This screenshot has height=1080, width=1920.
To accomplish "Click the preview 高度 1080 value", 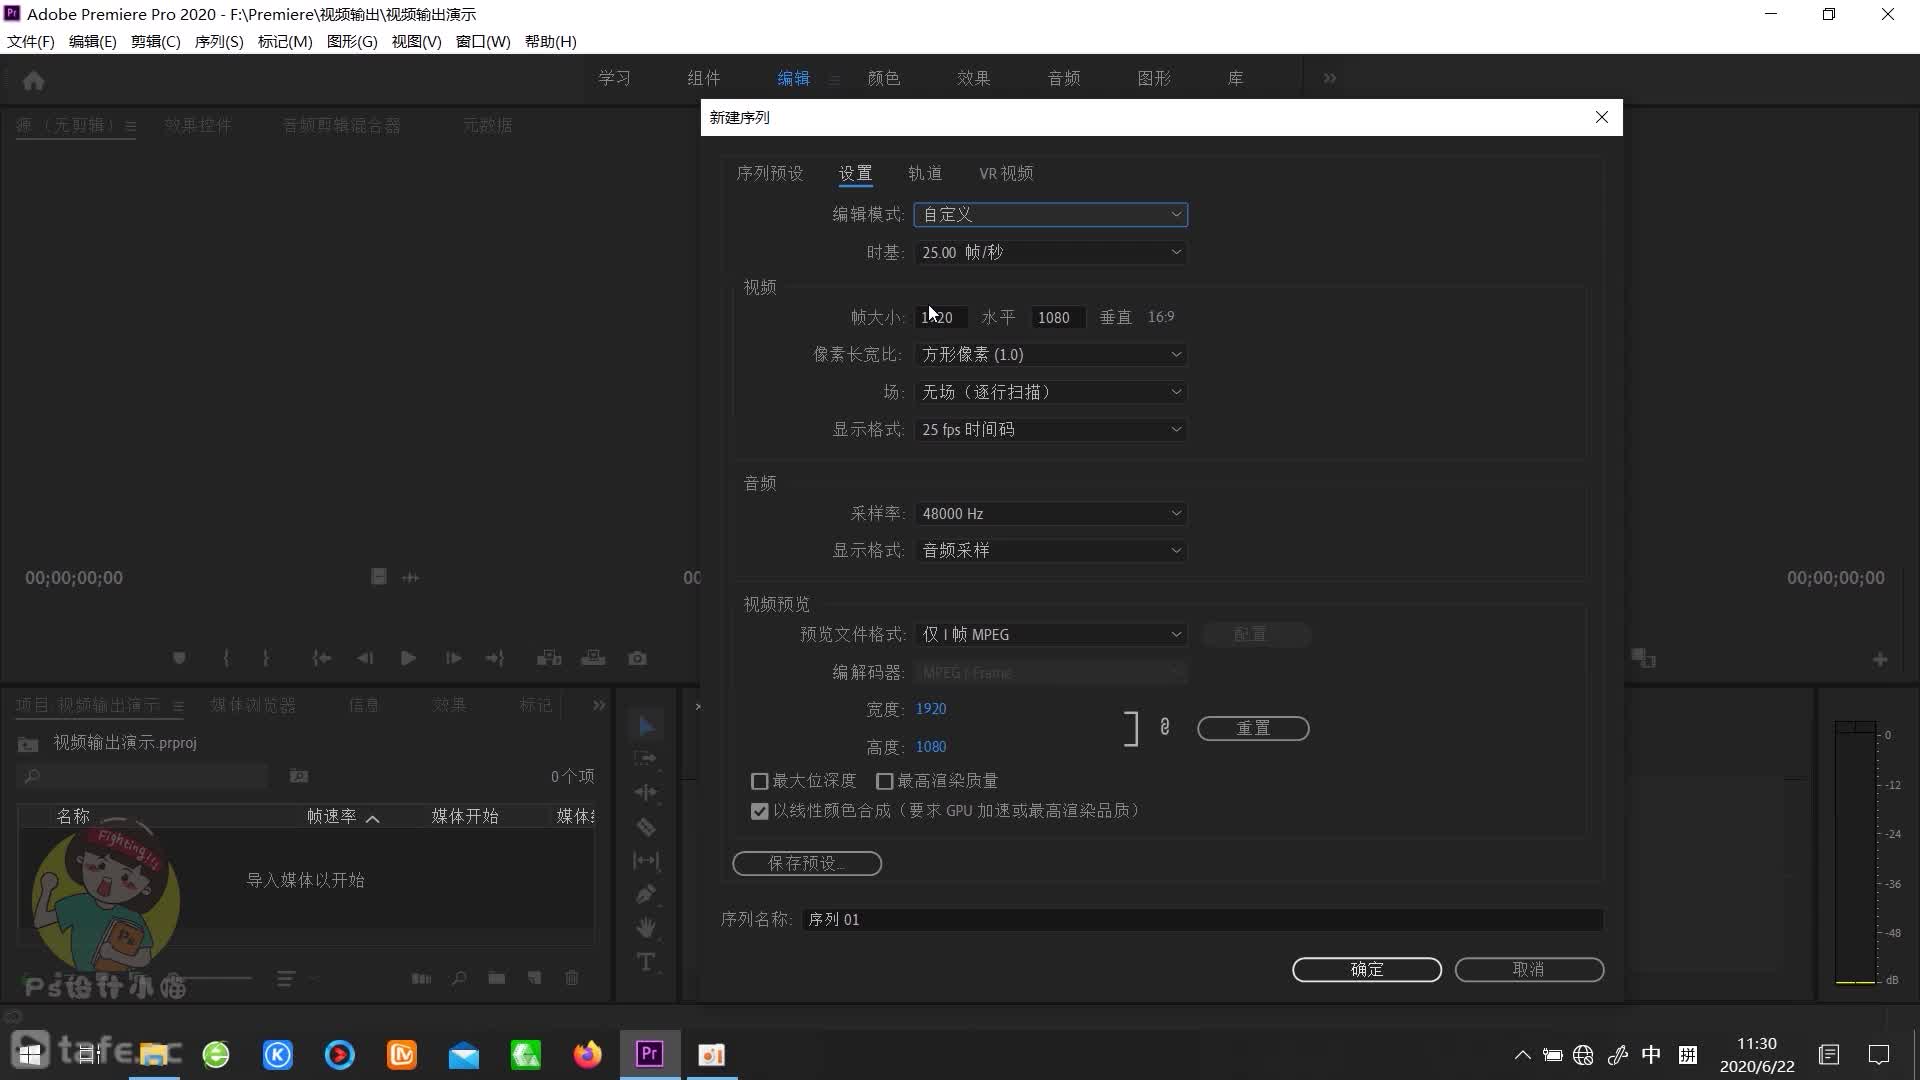I will tap(931, 747).
